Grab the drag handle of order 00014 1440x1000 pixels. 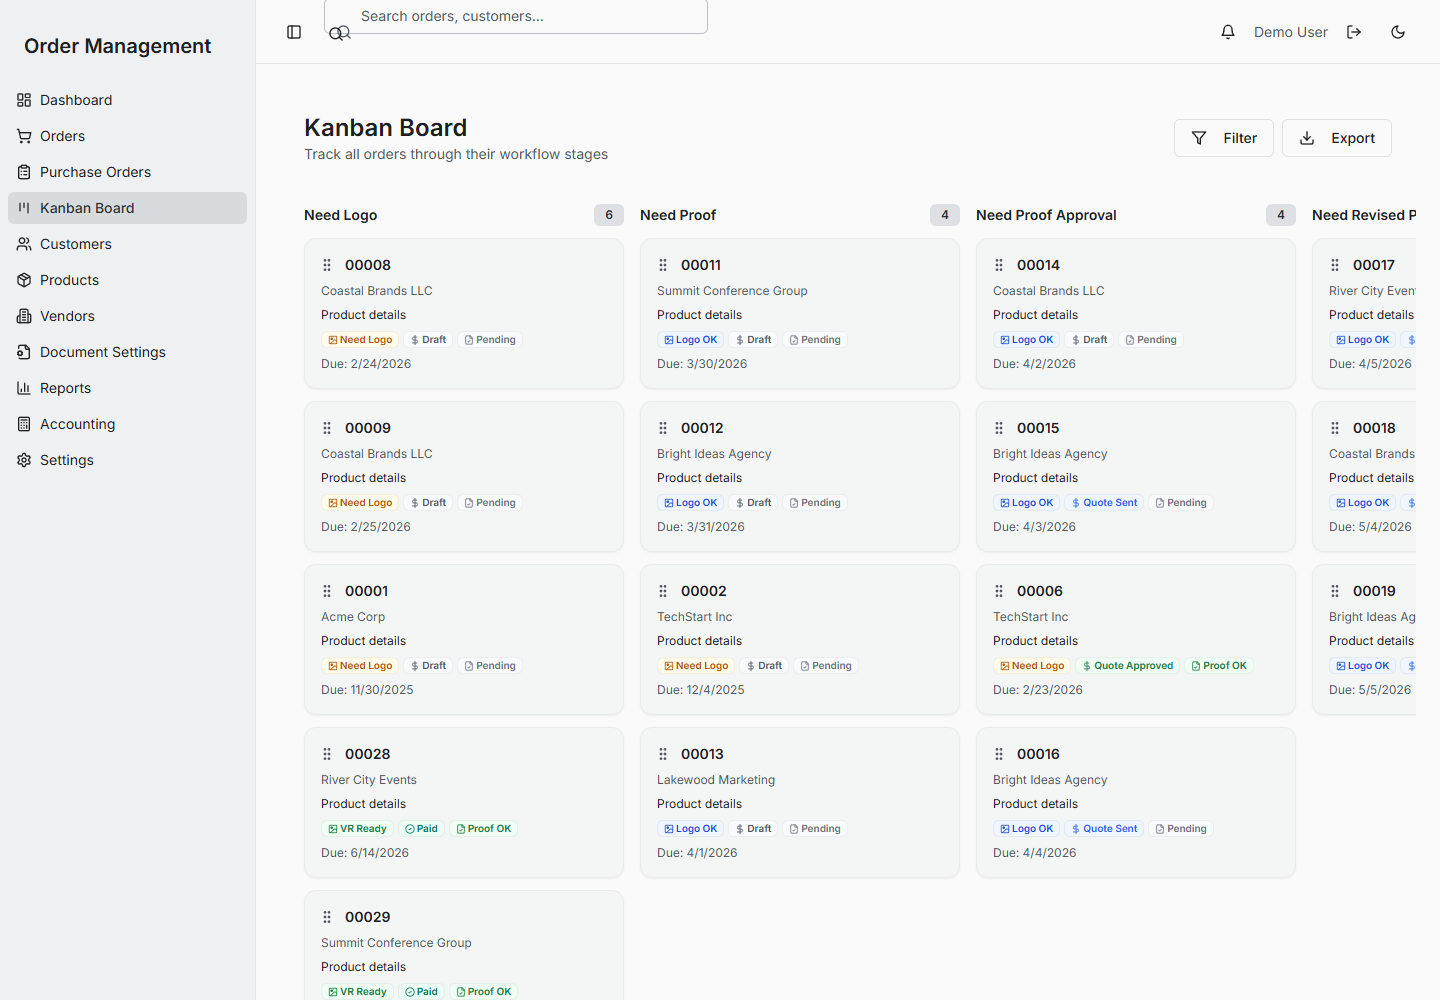point(999,265)
